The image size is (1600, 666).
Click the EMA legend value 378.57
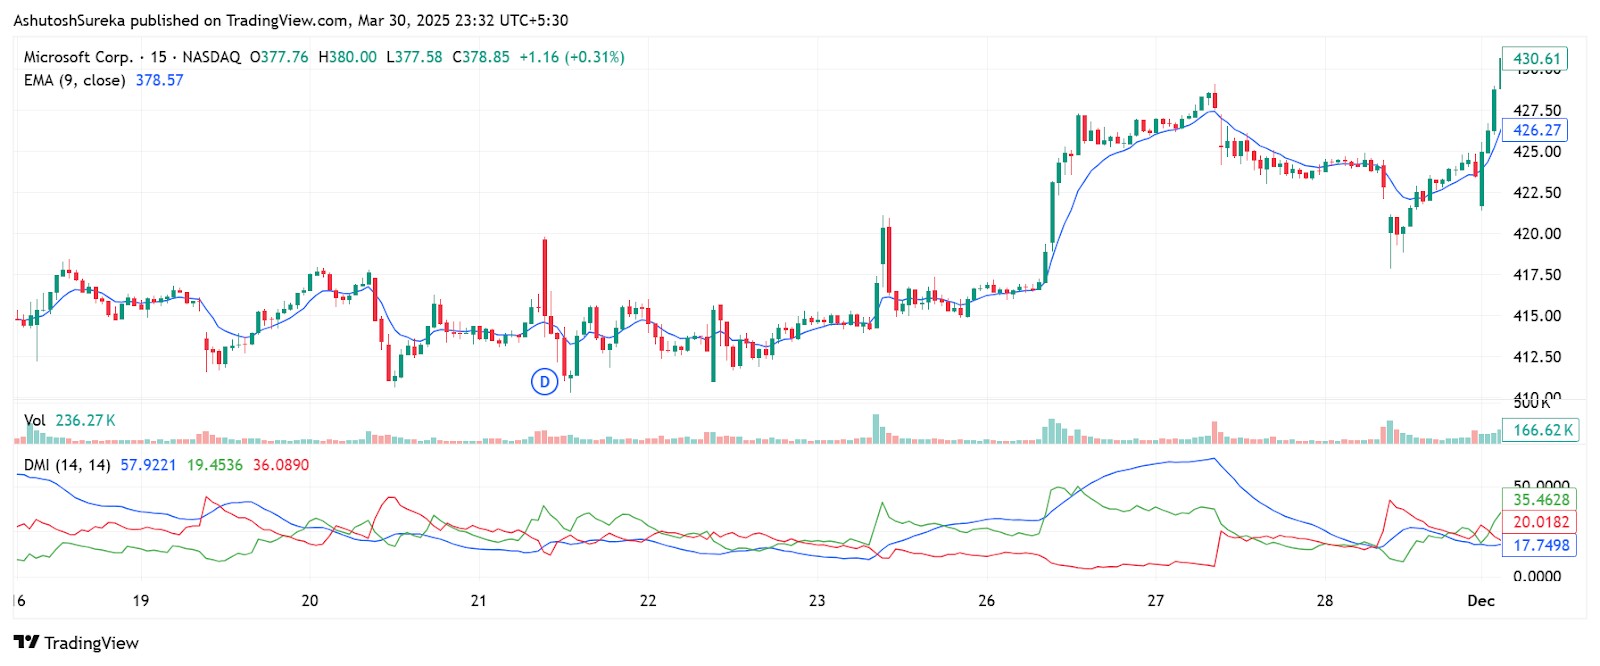pos(160,80)
